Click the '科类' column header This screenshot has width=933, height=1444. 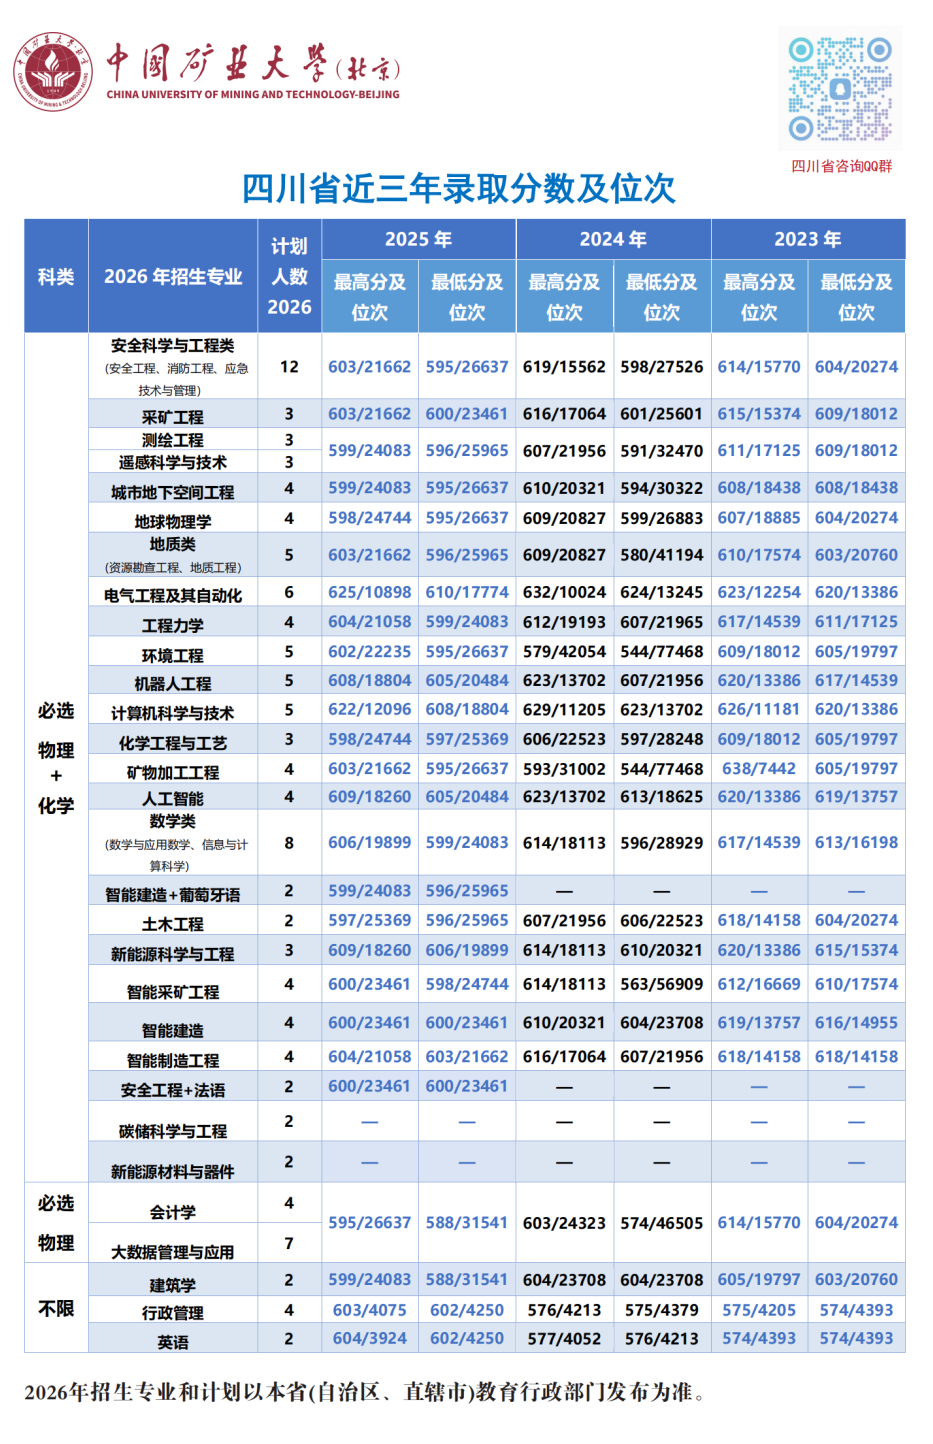pyautogui.click(x=56, y=276)
